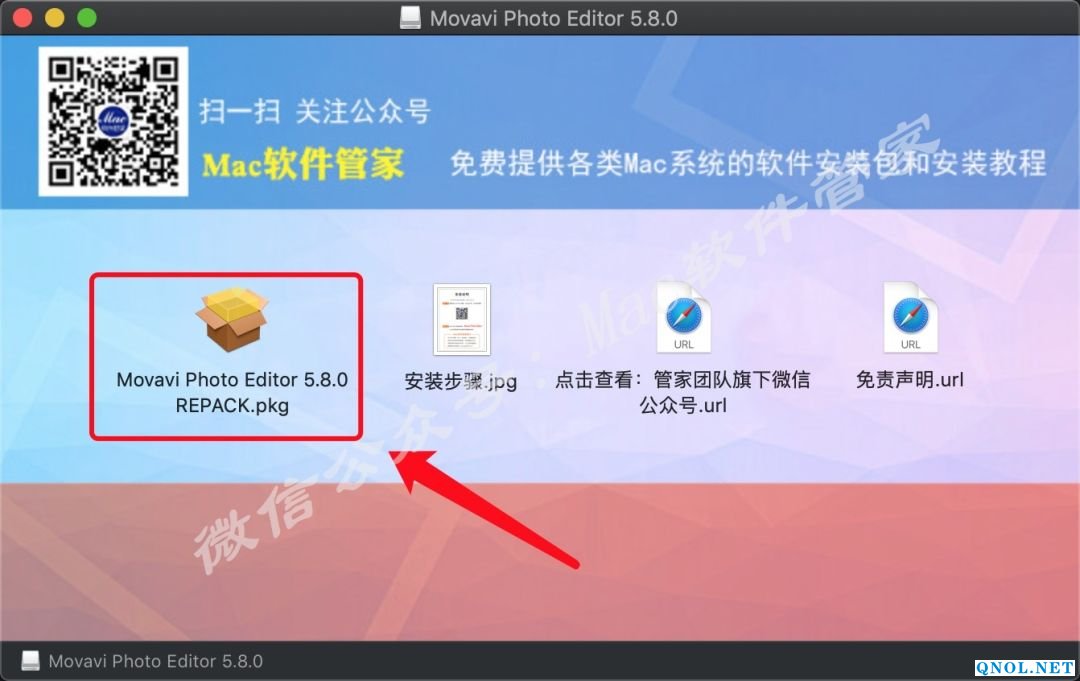Image resolution: width=1080 pixels, height=681 pixels.
Task: Click the 安装步骤.jpg file name
Action: (461, 381)
